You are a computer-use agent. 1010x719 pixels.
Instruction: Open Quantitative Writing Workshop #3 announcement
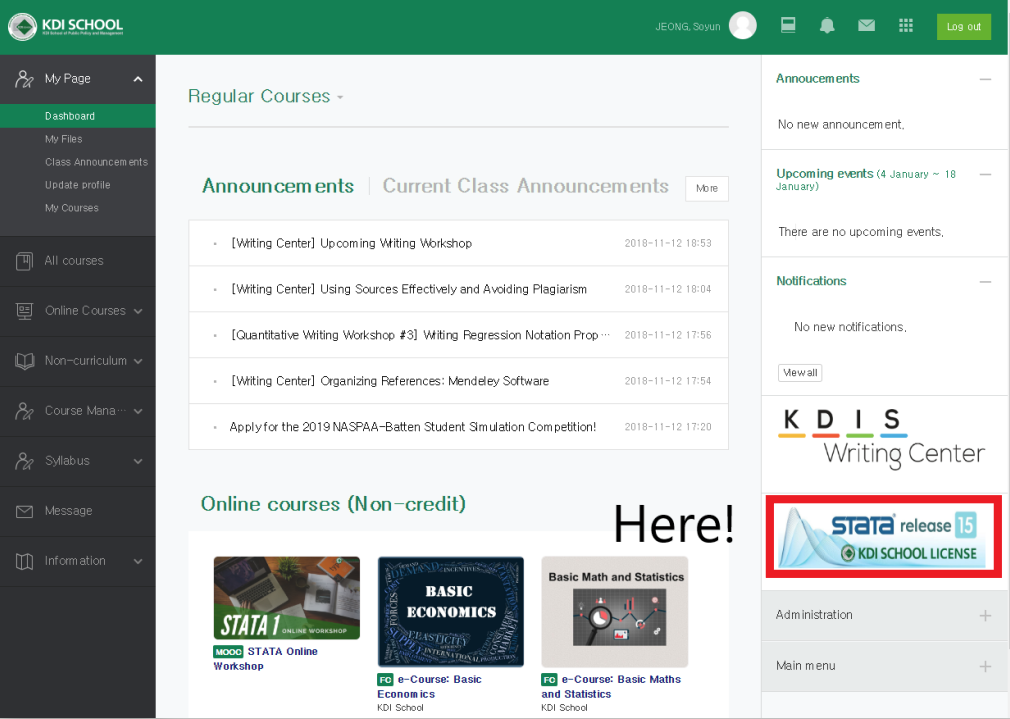(420, 335)
